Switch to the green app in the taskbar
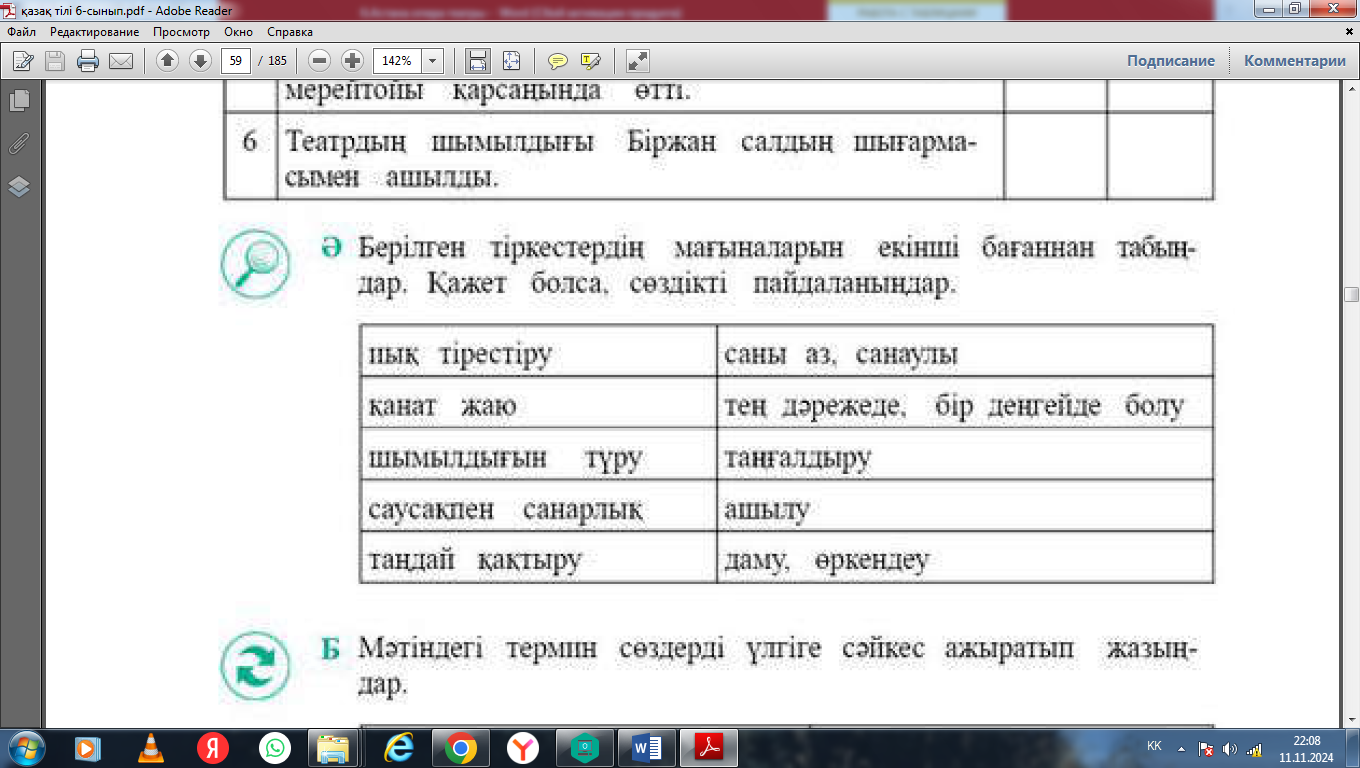Image resolution: width=1360 pixels, height=768 pixels. coord(584,747)
